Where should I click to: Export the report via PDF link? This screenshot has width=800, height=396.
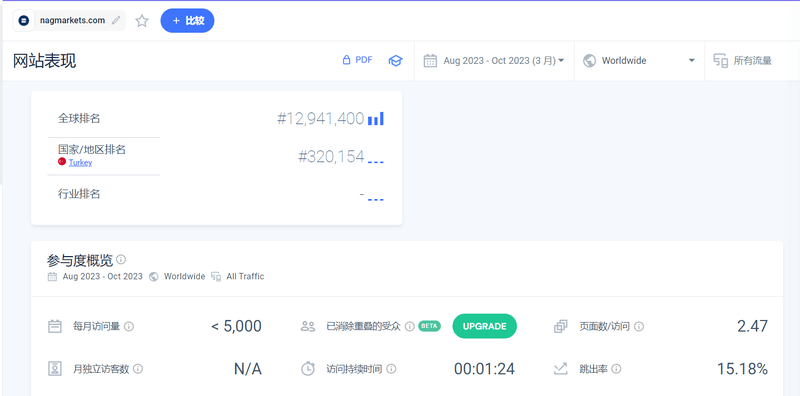click(357, 60)
